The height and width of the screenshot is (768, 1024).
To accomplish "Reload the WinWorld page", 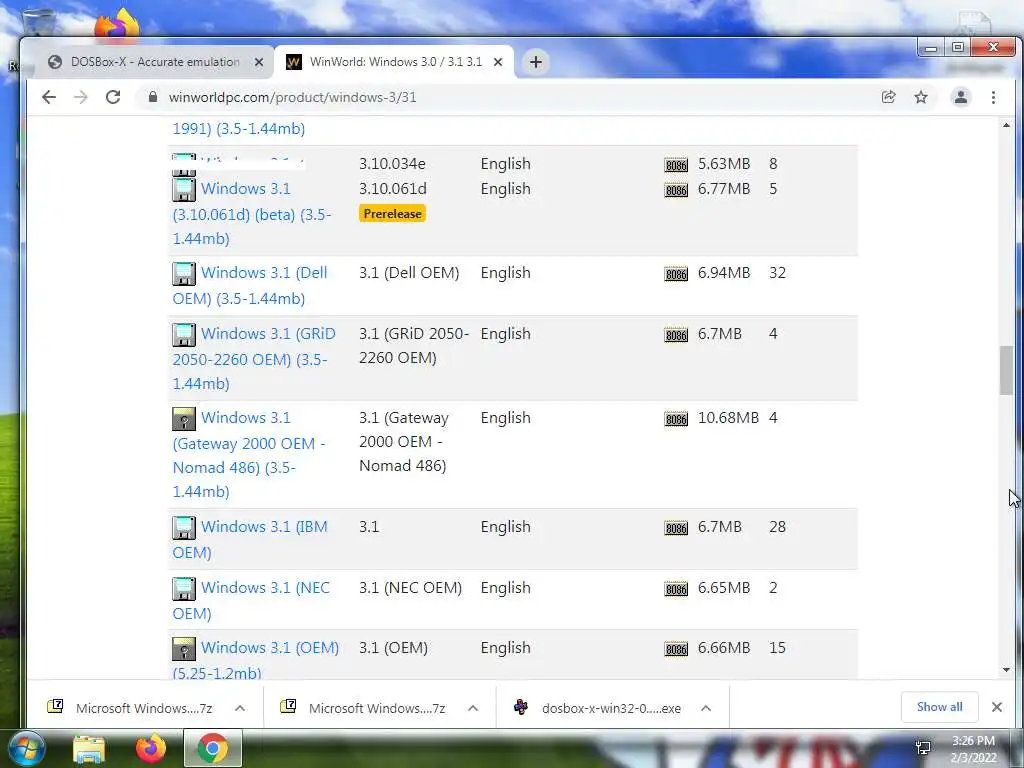I will click(113, 97).
